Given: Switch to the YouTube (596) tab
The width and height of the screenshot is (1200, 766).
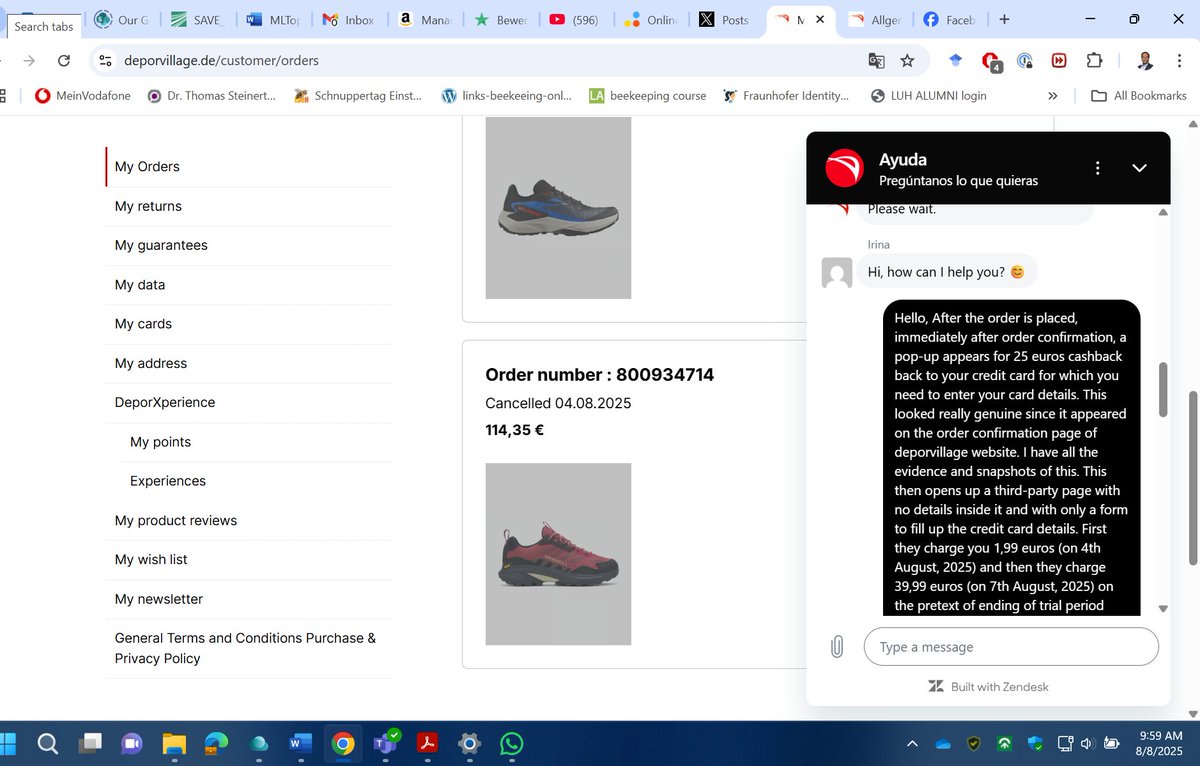Looking at the screenshot, I should [574, 20].
